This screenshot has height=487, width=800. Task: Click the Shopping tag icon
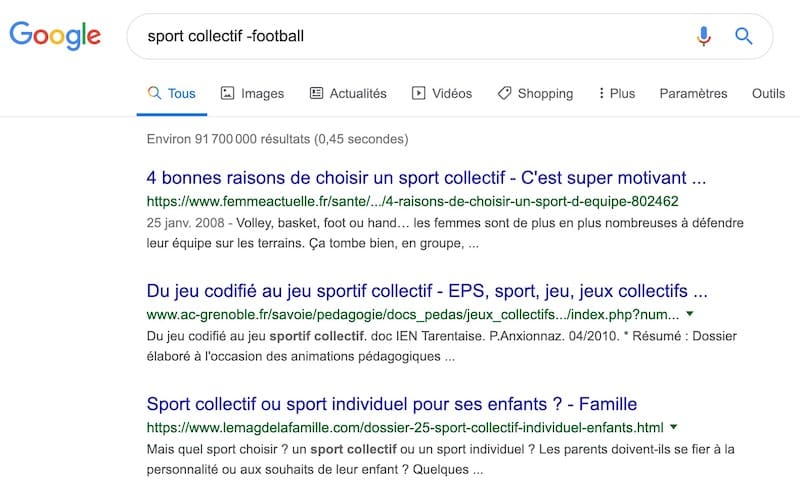(504, 93)
